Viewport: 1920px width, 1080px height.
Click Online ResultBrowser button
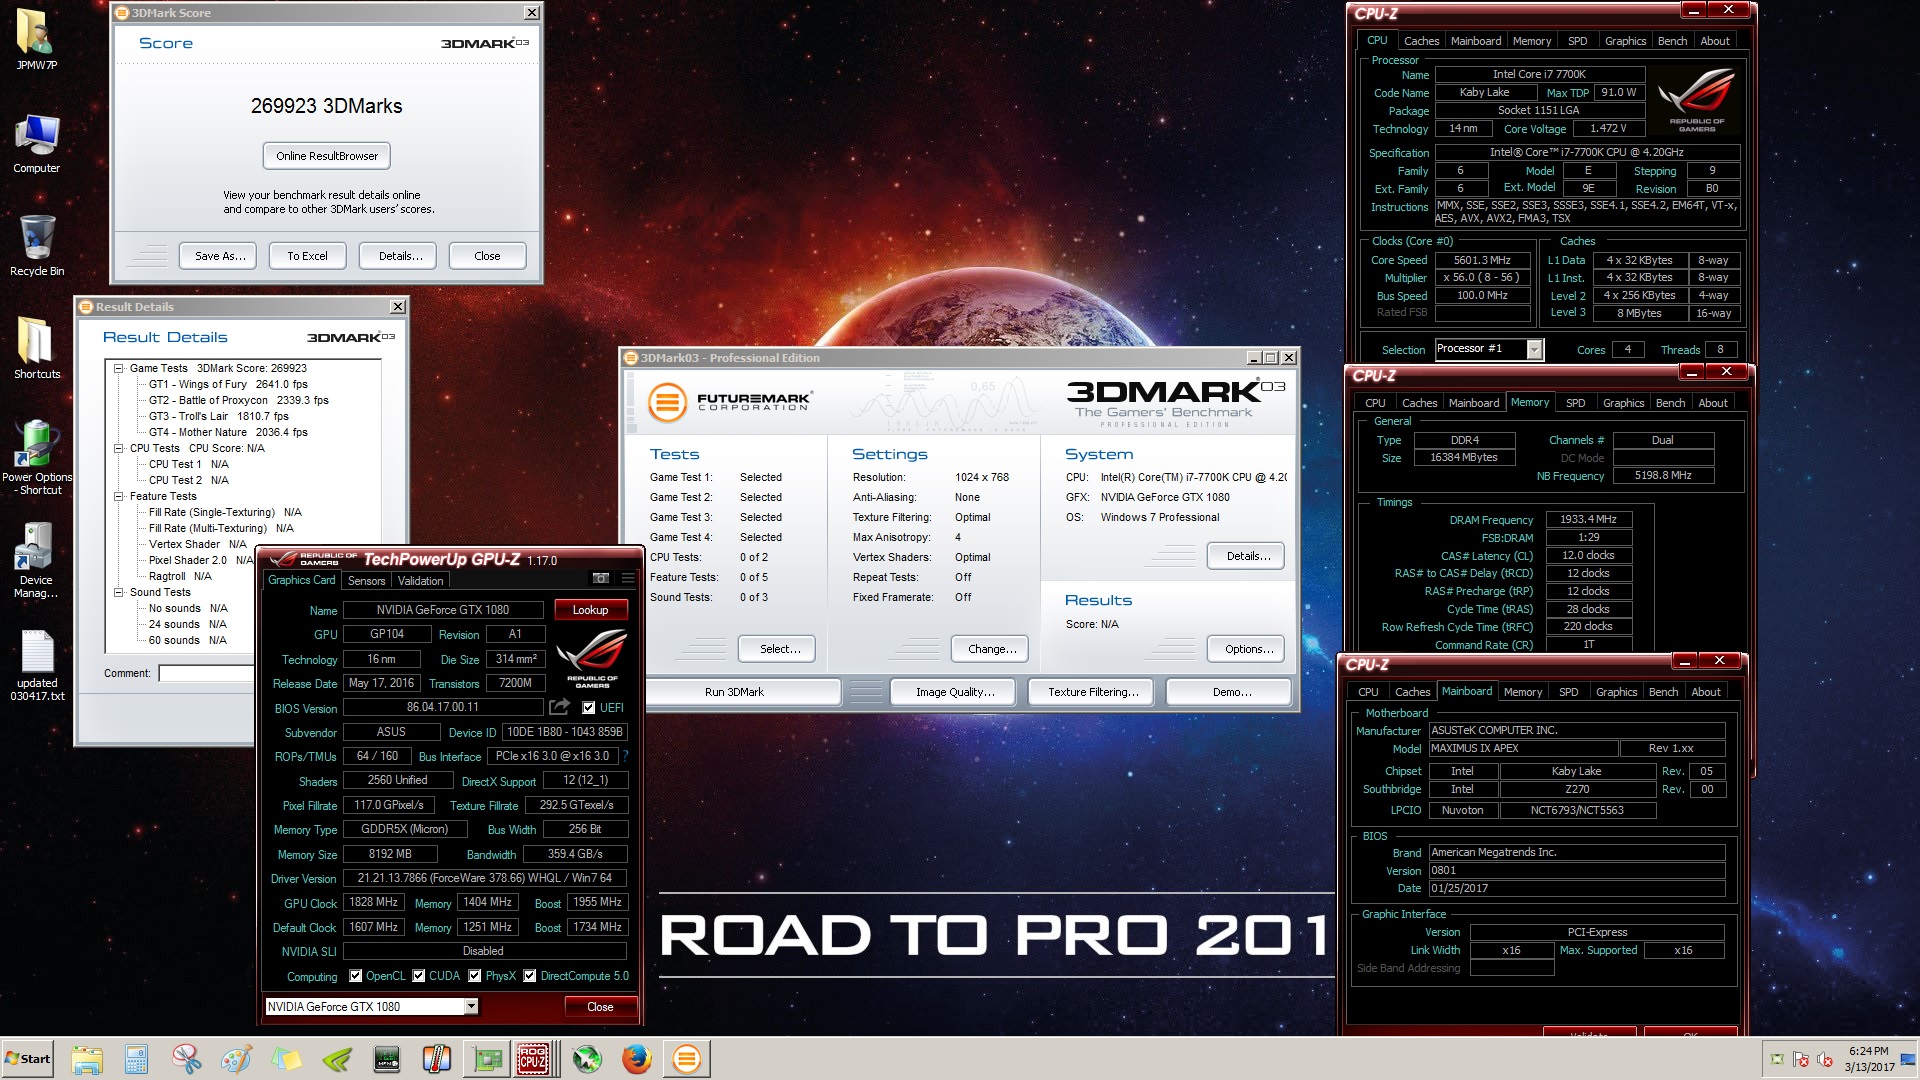tap(327, 156)
